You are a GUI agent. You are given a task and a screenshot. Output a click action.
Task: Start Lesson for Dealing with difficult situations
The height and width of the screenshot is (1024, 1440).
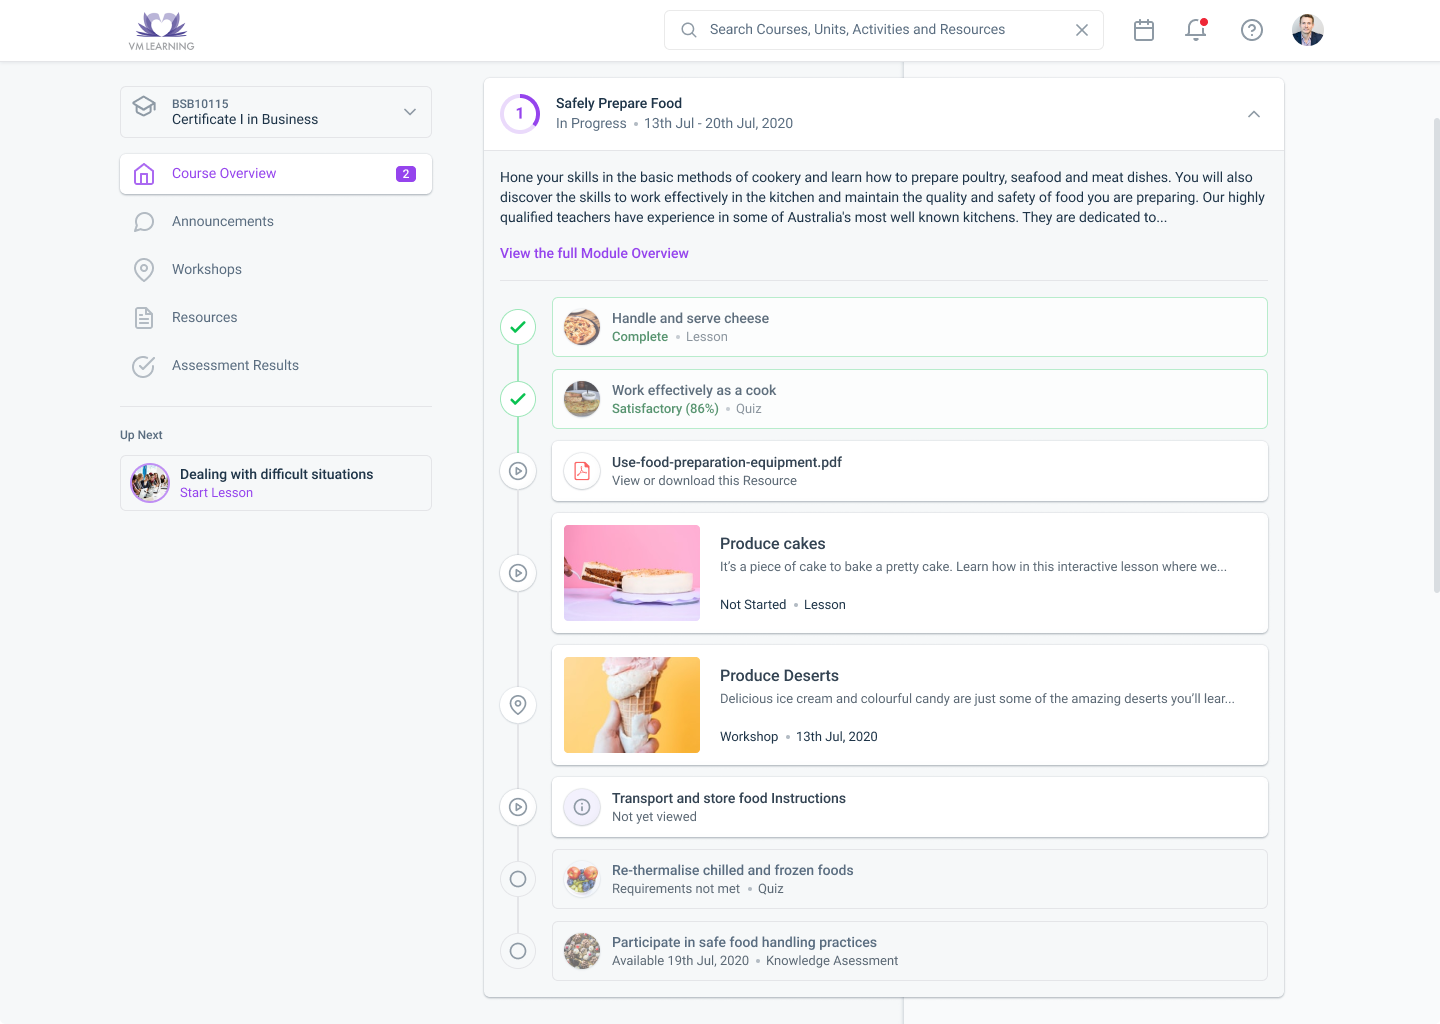[216, 492]
